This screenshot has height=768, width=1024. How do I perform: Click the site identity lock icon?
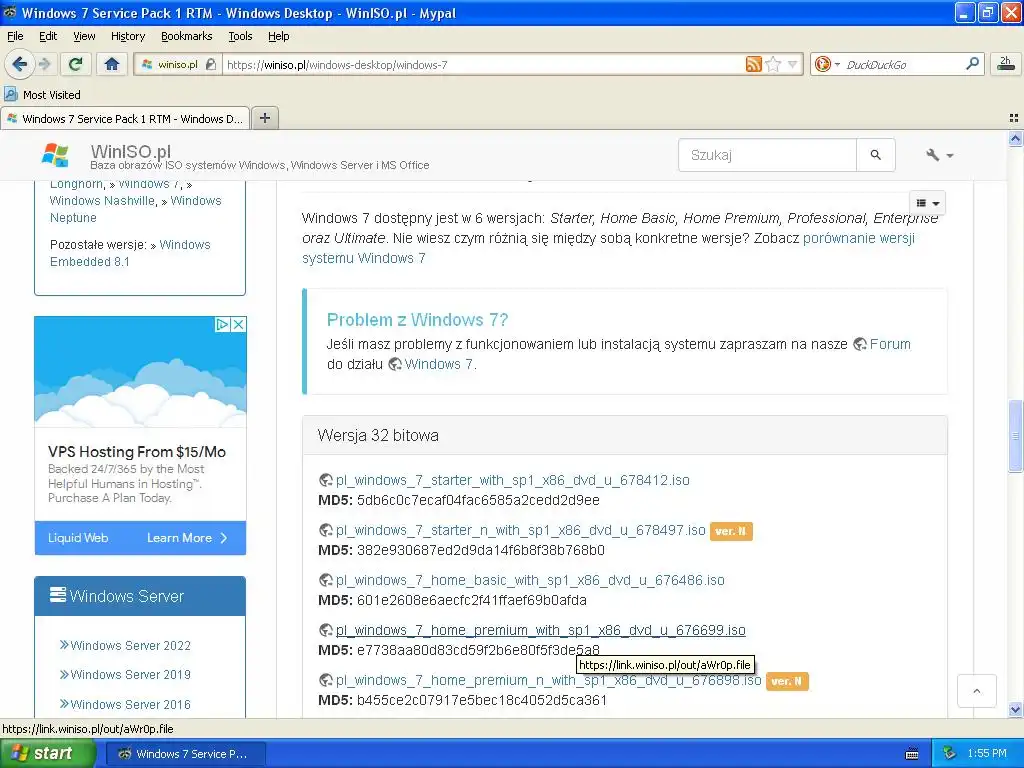pyautogui.click(x=210, y=64)
